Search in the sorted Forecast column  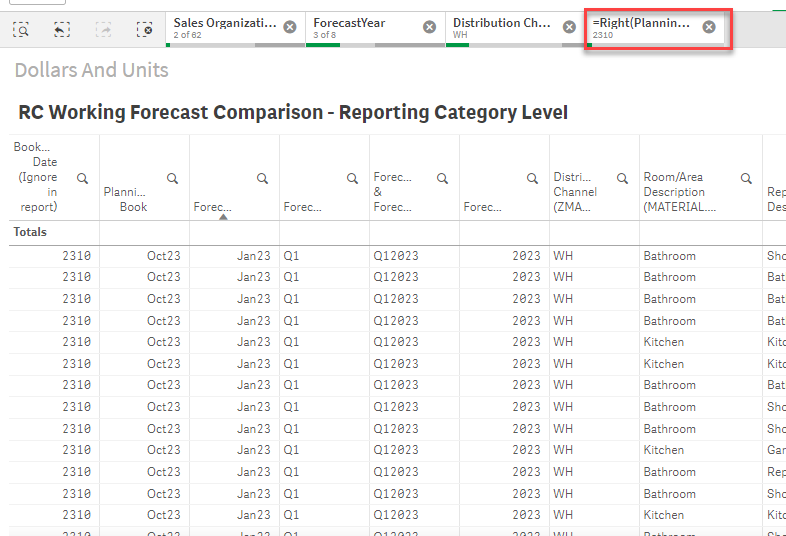click(x=263, y=178)
